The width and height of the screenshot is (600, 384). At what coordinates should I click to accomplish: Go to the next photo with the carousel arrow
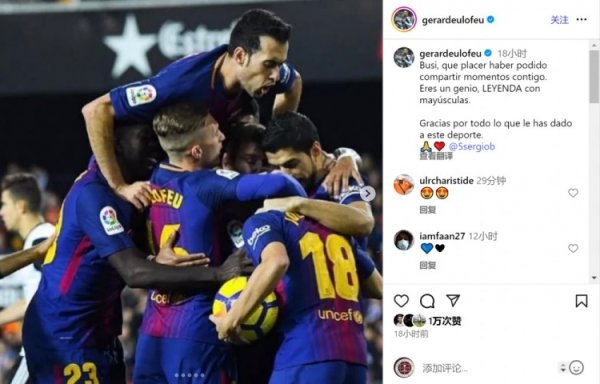[x=367, y=194]
